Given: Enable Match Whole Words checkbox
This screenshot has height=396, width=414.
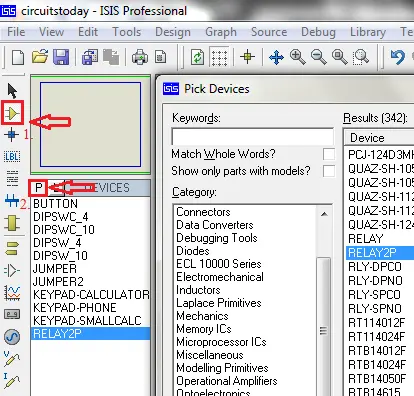Looking at the screenshot, I should point(329,154).
